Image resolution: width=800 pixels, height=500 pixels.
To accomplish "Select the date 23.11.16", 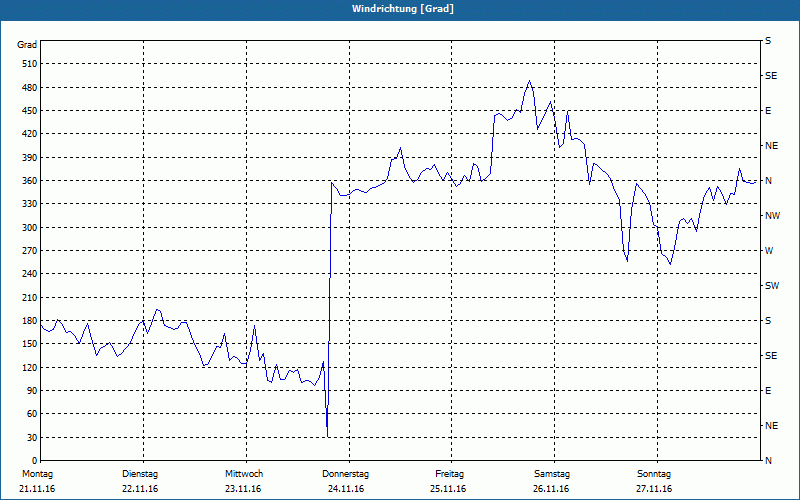I will coord(243,489).
